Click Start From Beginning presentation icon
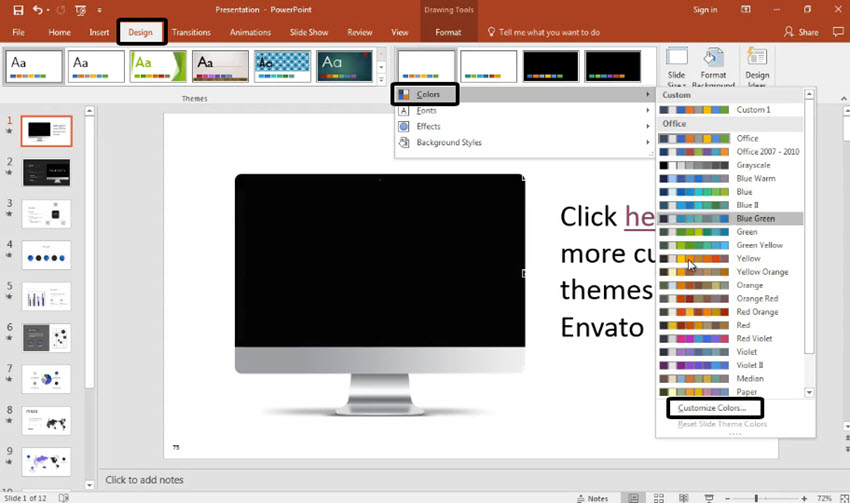The height and width of the screenshot is (503, 850). [x=80, y=10]
